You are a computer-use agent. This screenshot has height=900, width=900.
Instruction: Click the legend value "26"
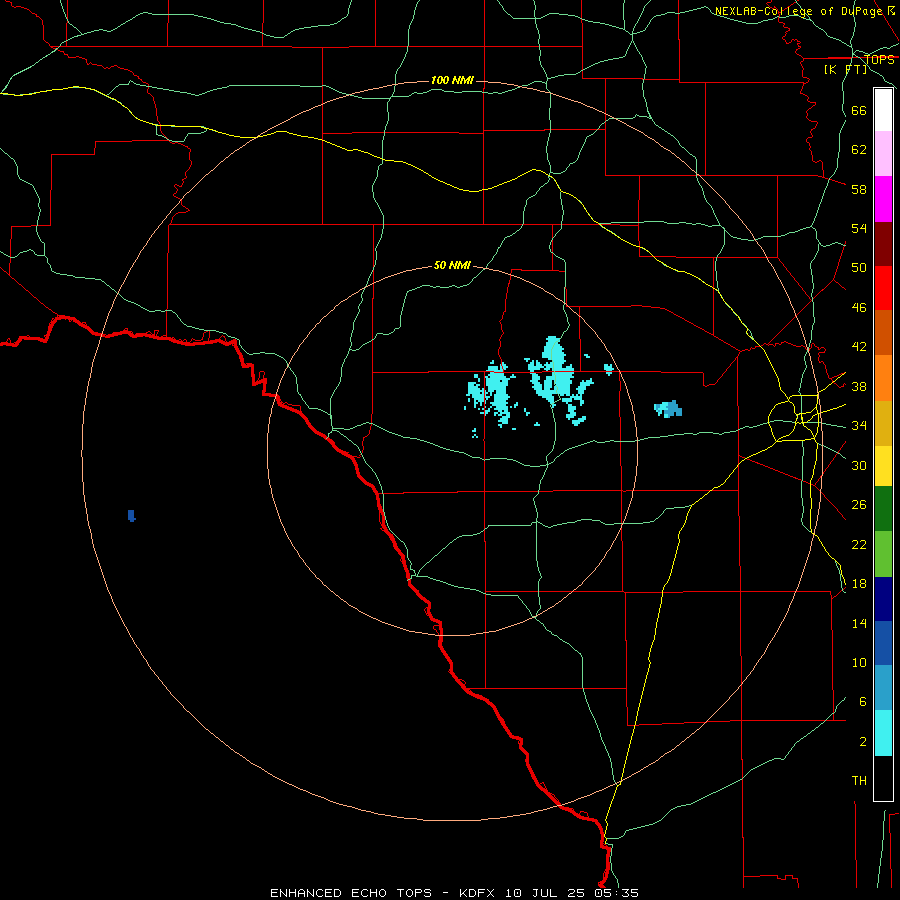click(859, 505)
